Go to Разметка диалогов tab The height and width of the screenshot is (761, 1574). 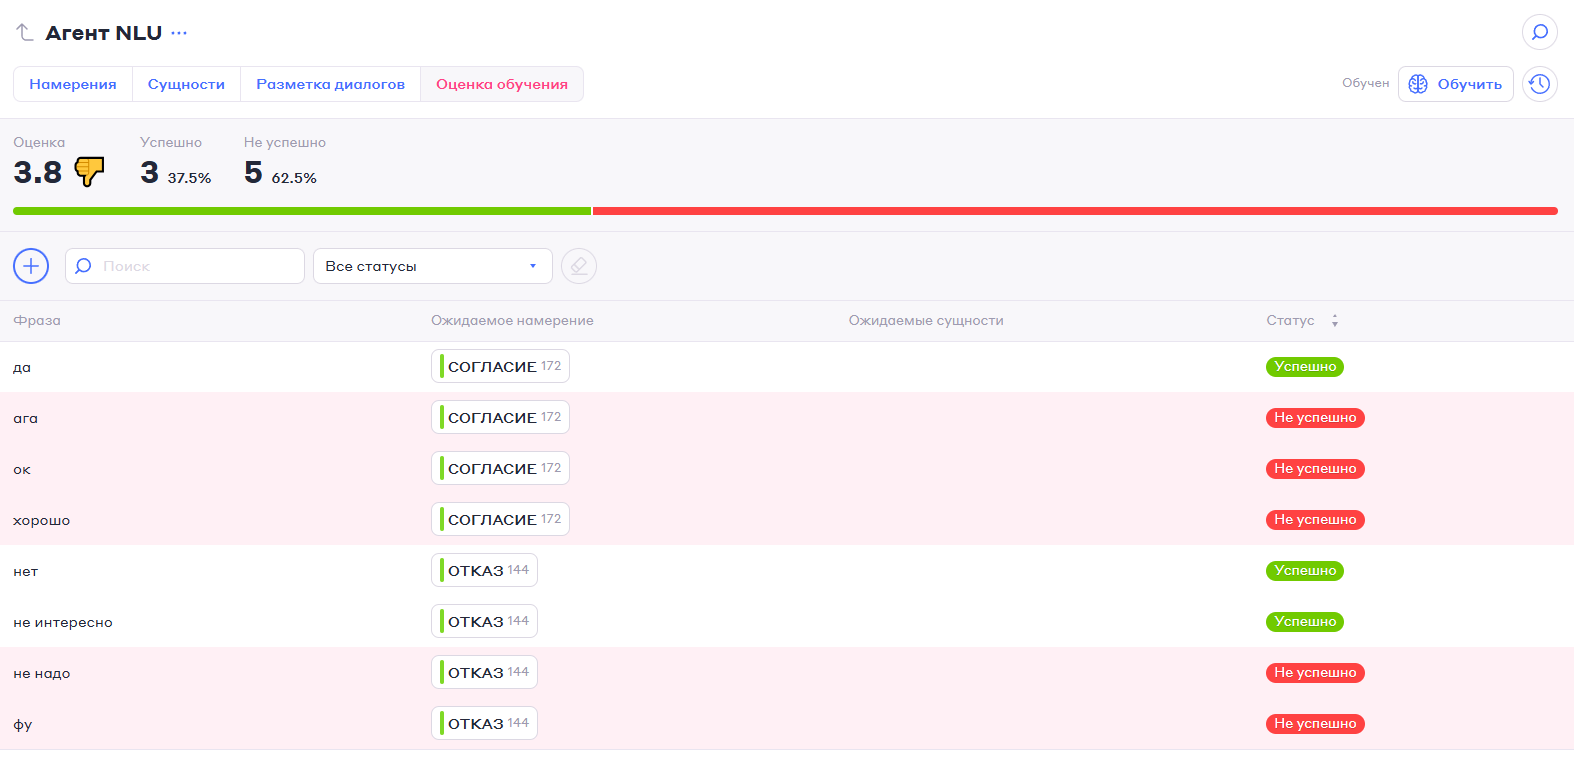[330, 84]
